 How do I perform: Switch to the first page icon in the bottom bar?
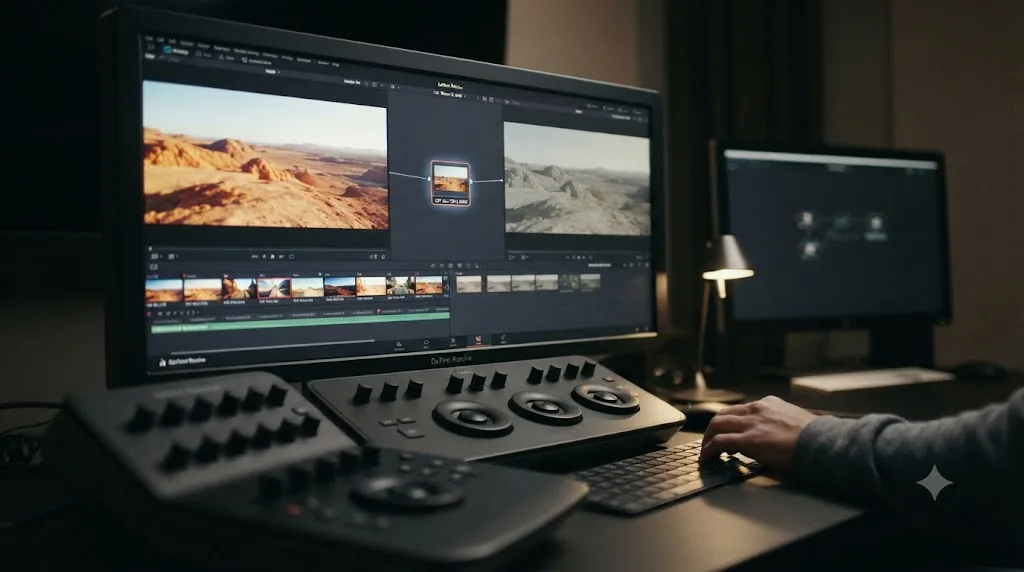pos(398,343)
